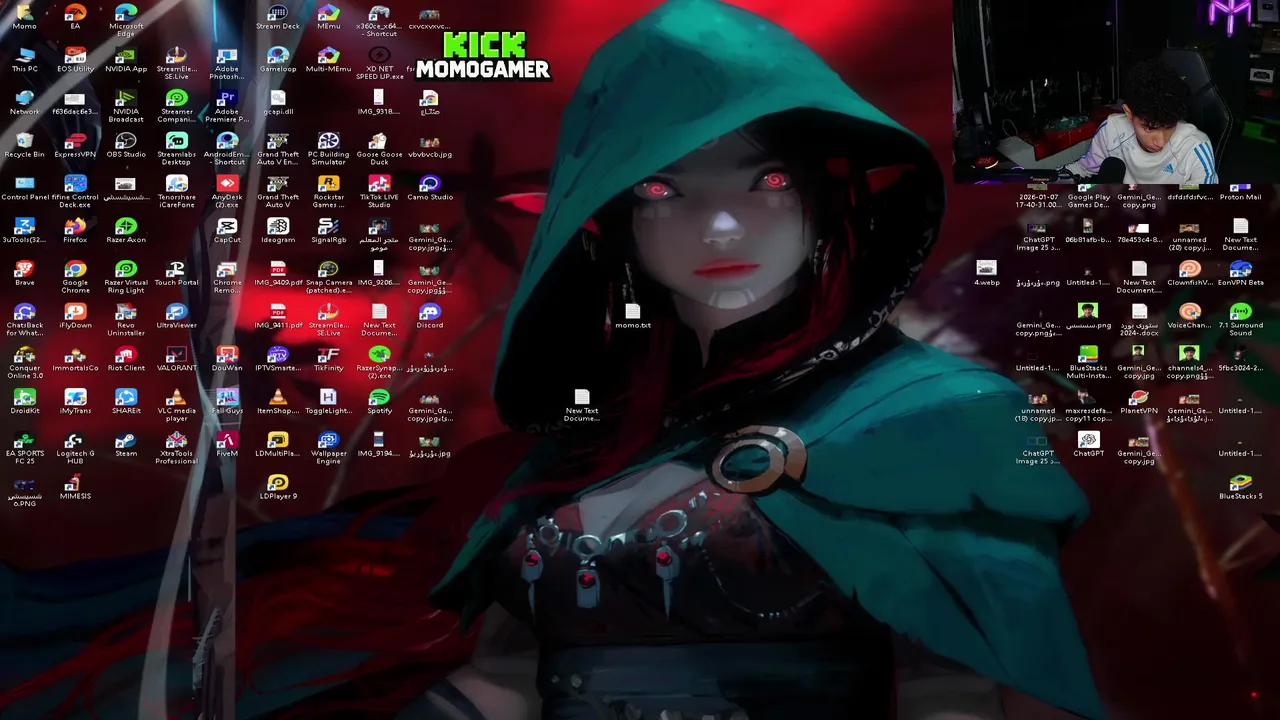Open the FiveM shortcut
This screenshot has width=1280, height=720.
click(227, 443)
